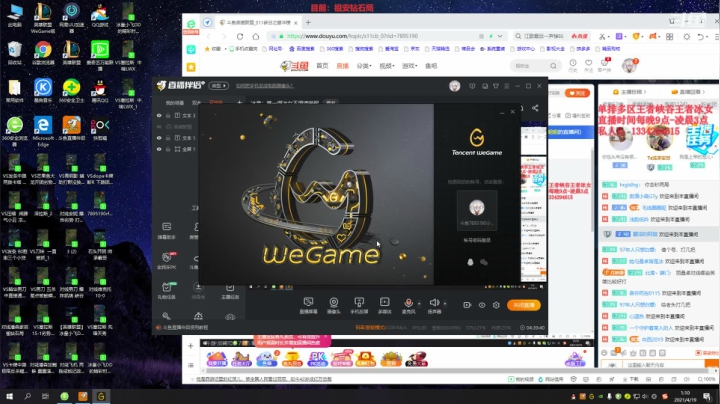Open browser undo-closed-tab dropdown
Viewport: 720px width, 404px height.
tap(708, 37)
